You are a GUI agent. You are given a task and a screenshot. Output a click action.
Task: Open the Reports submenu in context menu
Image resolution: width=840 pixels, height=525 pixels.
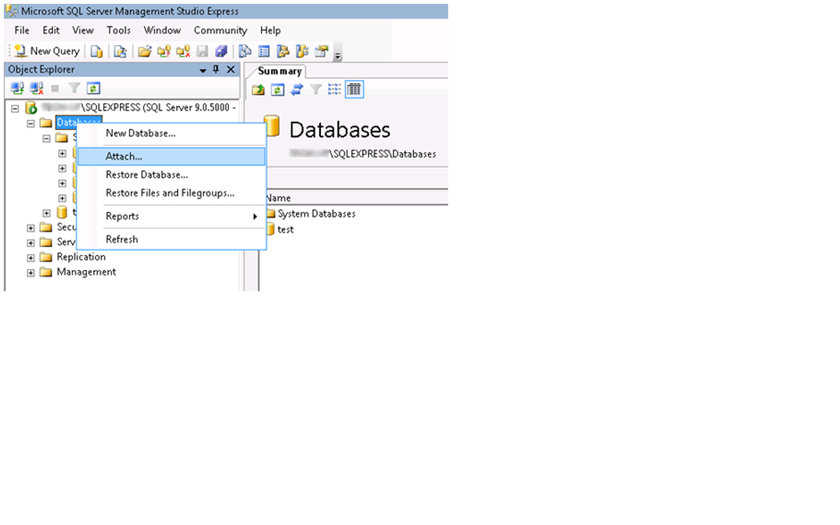(x=171, y=216)
